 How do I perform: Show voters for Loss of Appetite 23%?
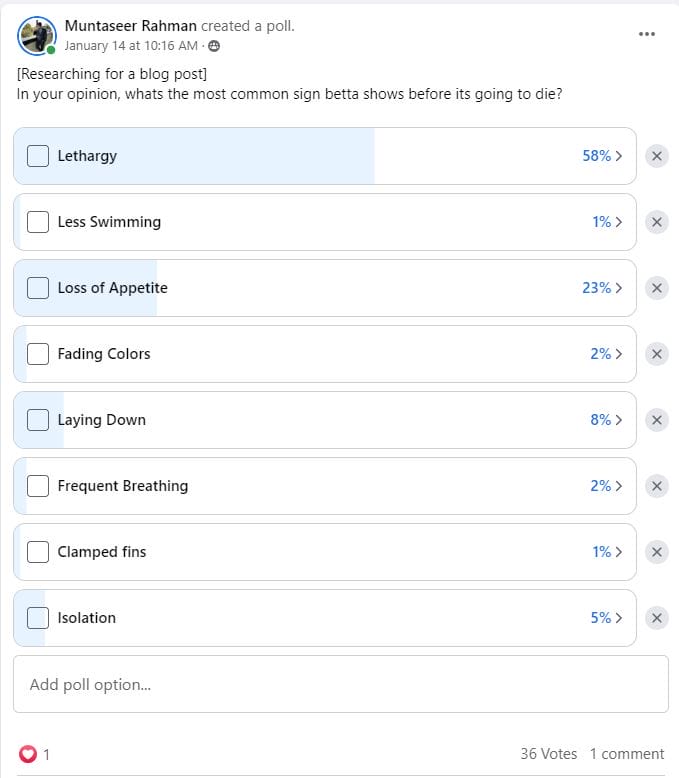click(x=602, y=288)
